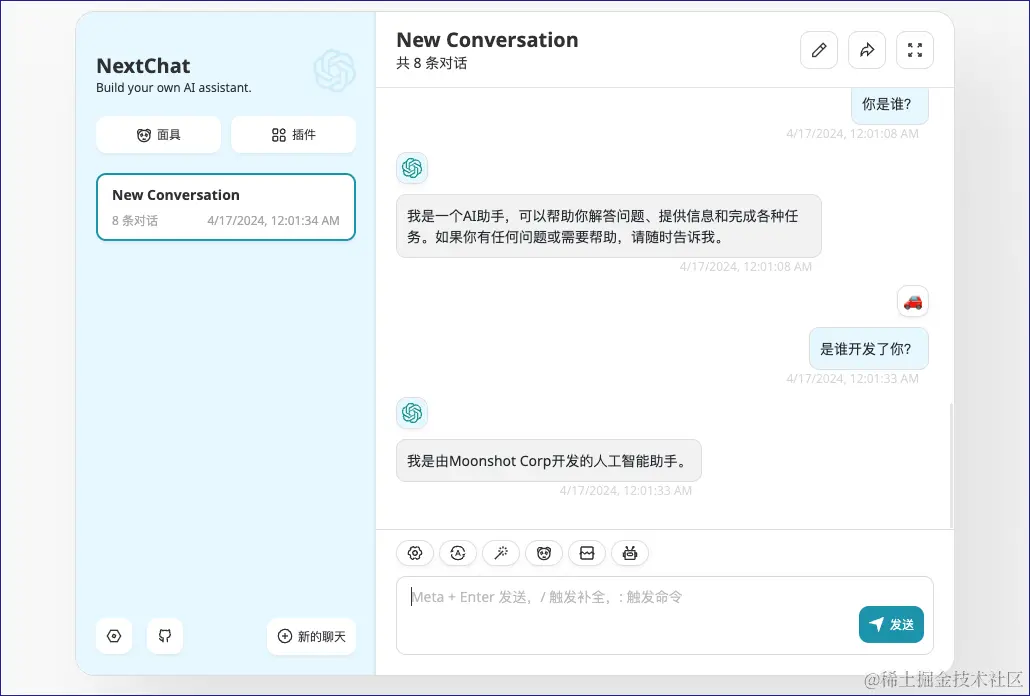Screen dimensions: 1030x696
Task: Open the 面具 masks button
Action: (x=158, y=135)
